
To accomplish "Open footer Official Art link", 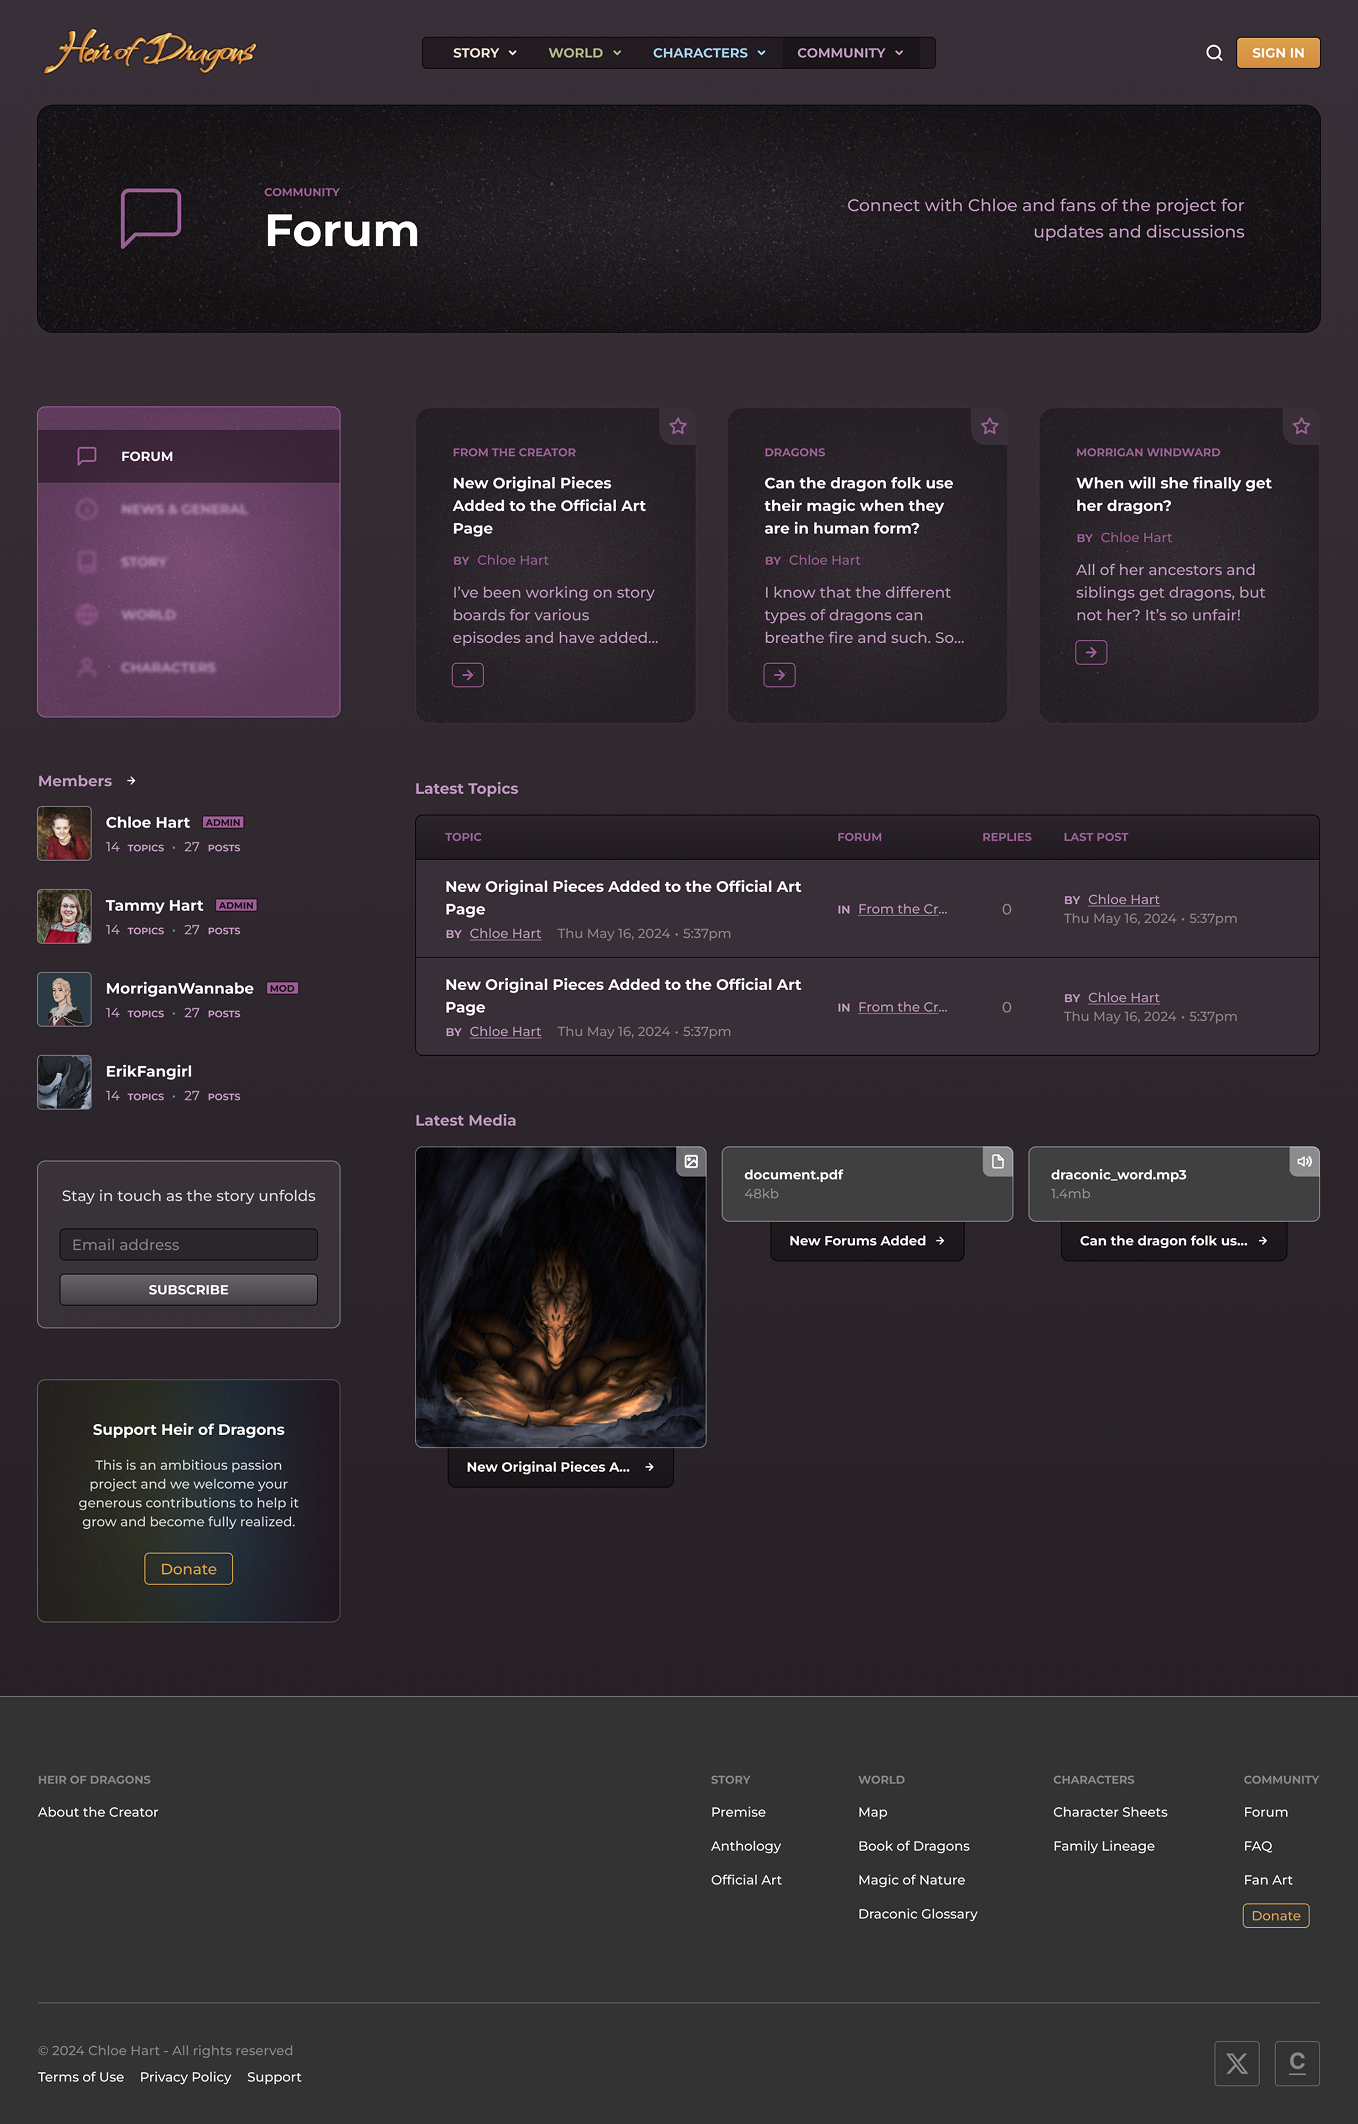I will (746, 1880).
